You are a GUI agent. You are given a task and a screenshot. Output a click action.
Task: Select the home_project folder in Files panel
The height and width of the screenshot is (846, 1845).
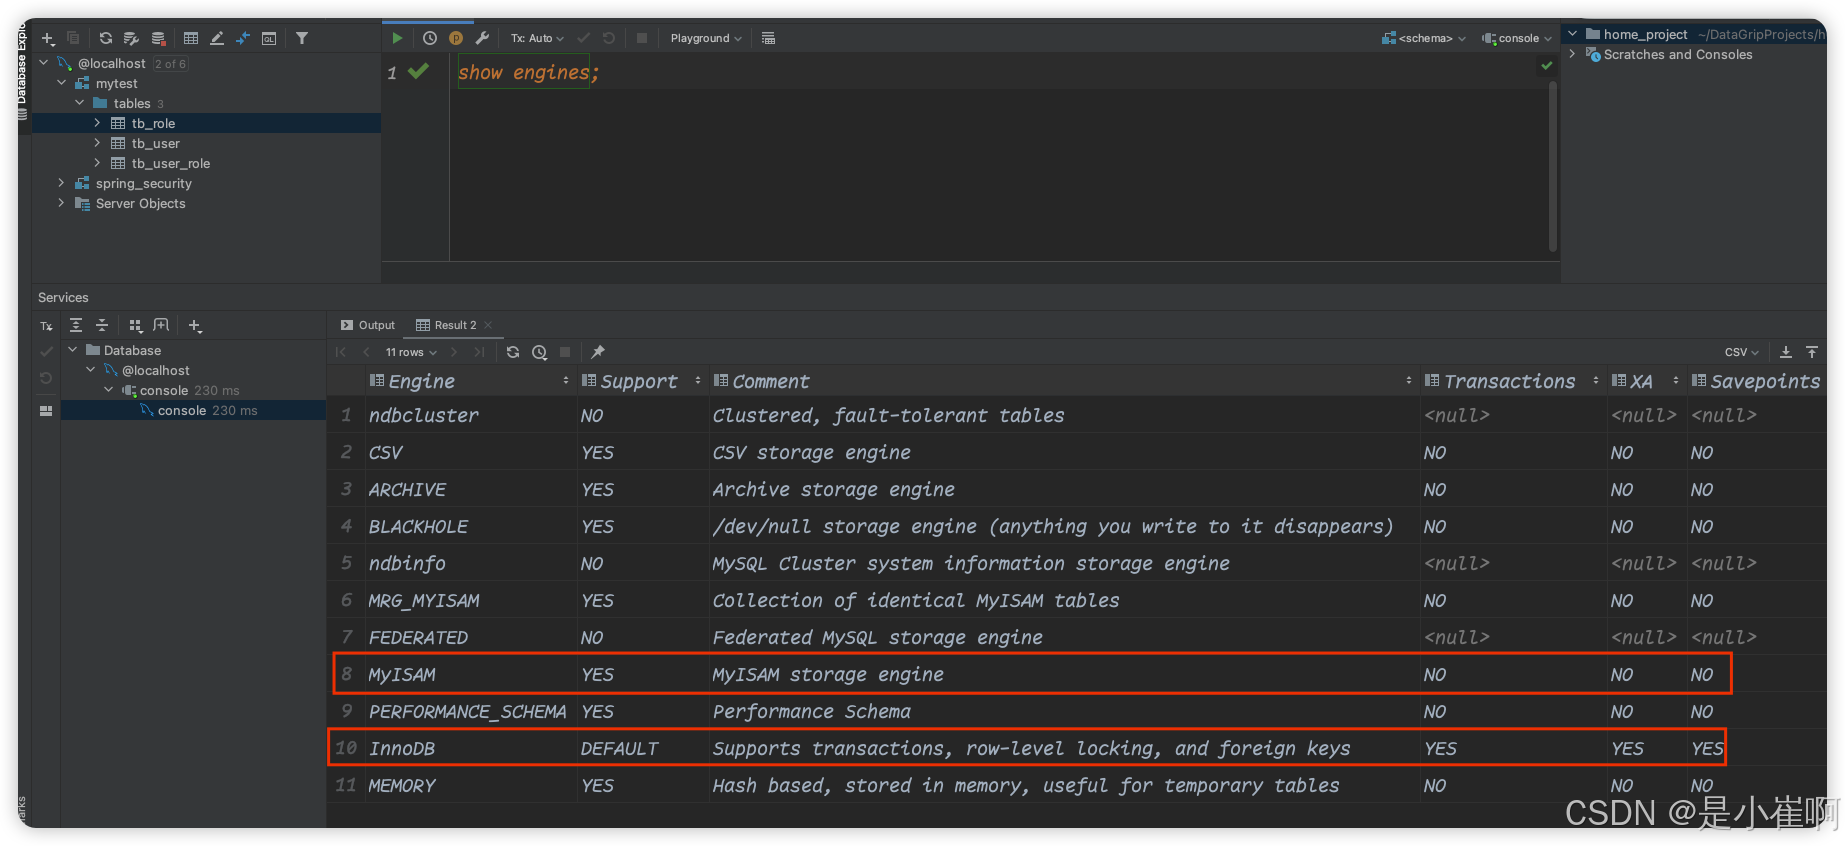coord(1645,34)
